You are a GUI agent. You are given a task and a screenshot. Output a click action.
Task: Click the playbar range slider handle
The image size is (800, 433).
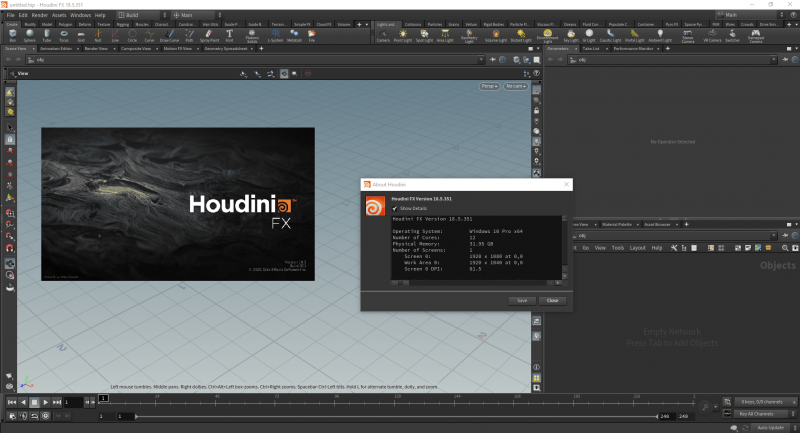point(136,416)
